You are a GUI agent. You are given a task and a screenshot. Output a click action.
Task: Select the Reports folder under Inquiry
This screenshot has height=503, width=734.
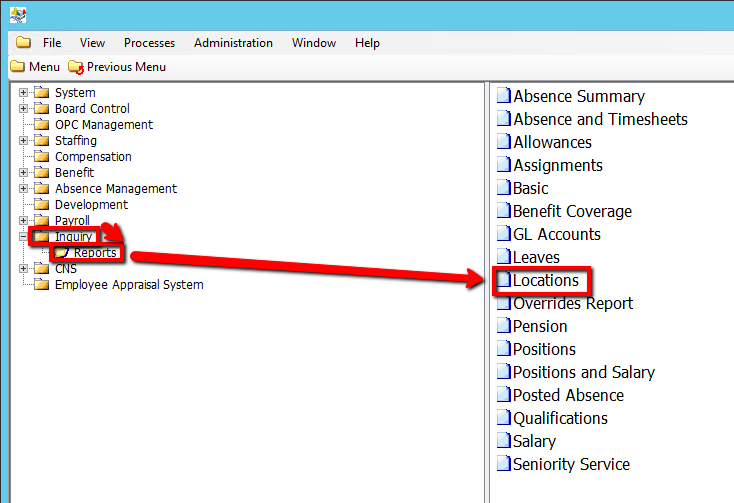click(x=95, y=253)
